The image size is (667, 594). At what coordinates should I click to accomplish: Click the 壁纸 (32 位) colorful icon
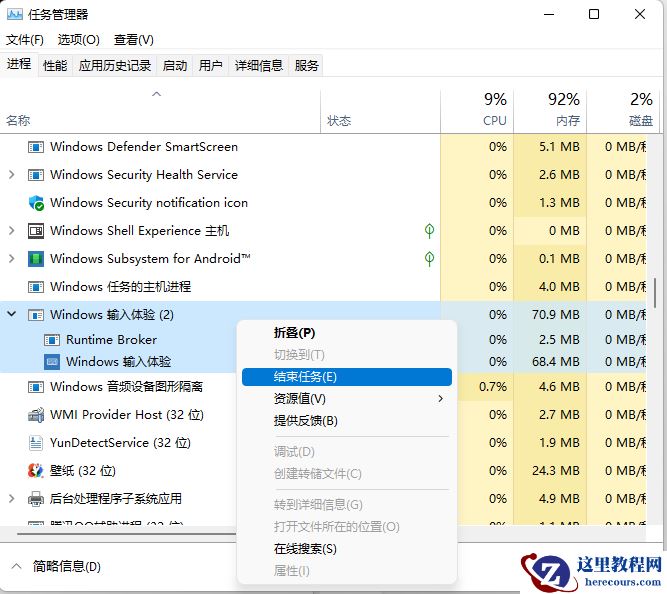tap(36, 471)
